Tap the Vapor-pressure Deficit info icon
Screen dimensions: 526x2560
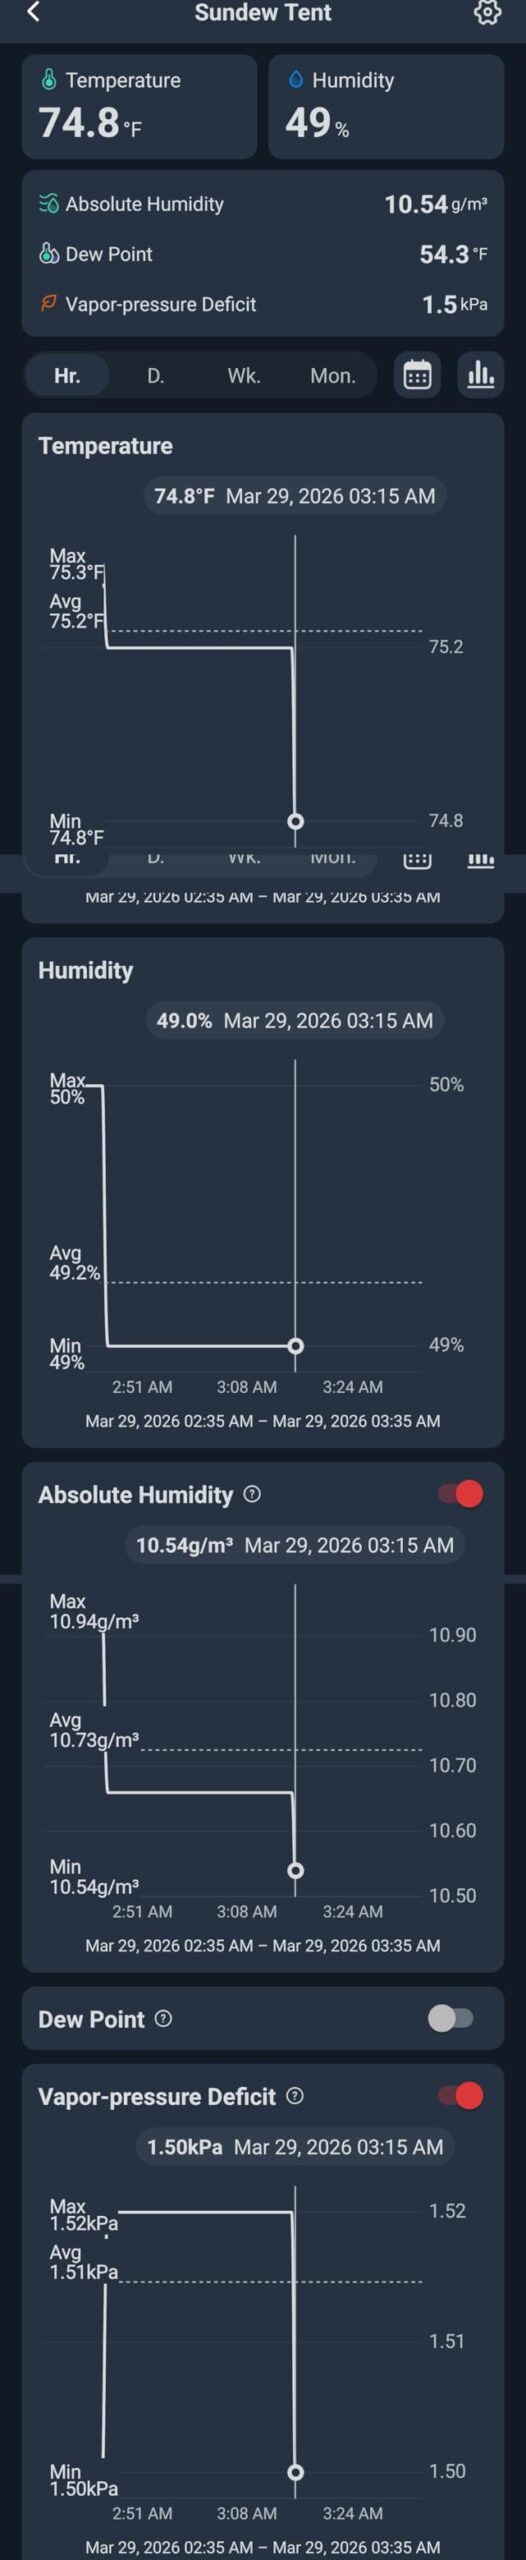pos(295,2096)
